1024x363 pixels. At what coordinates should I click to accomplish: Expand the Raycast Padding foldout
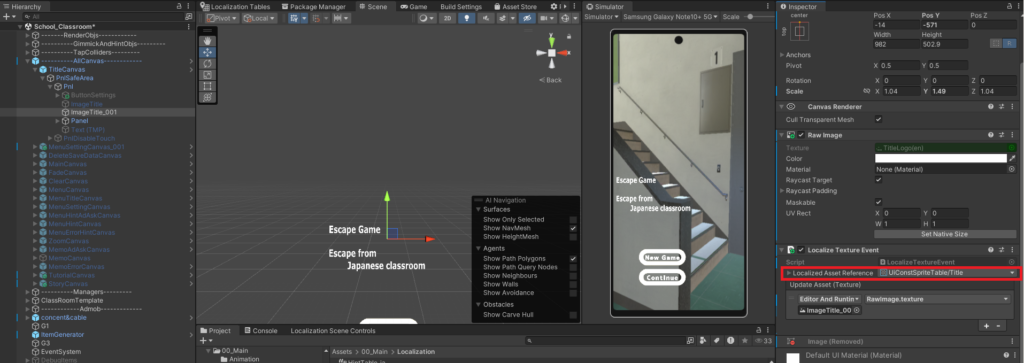pos(782,191)
